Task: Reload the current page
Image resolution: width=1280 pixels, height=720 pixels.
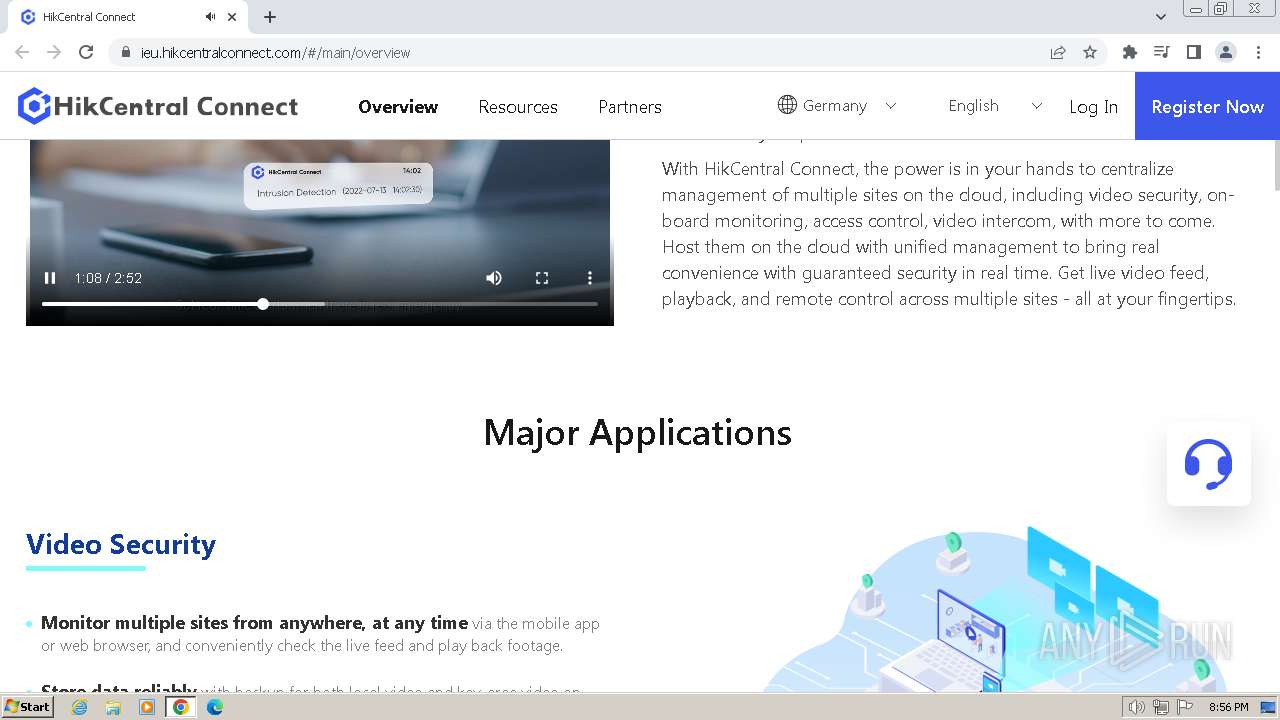Action: pyautogui.click(x=86, y=52)
